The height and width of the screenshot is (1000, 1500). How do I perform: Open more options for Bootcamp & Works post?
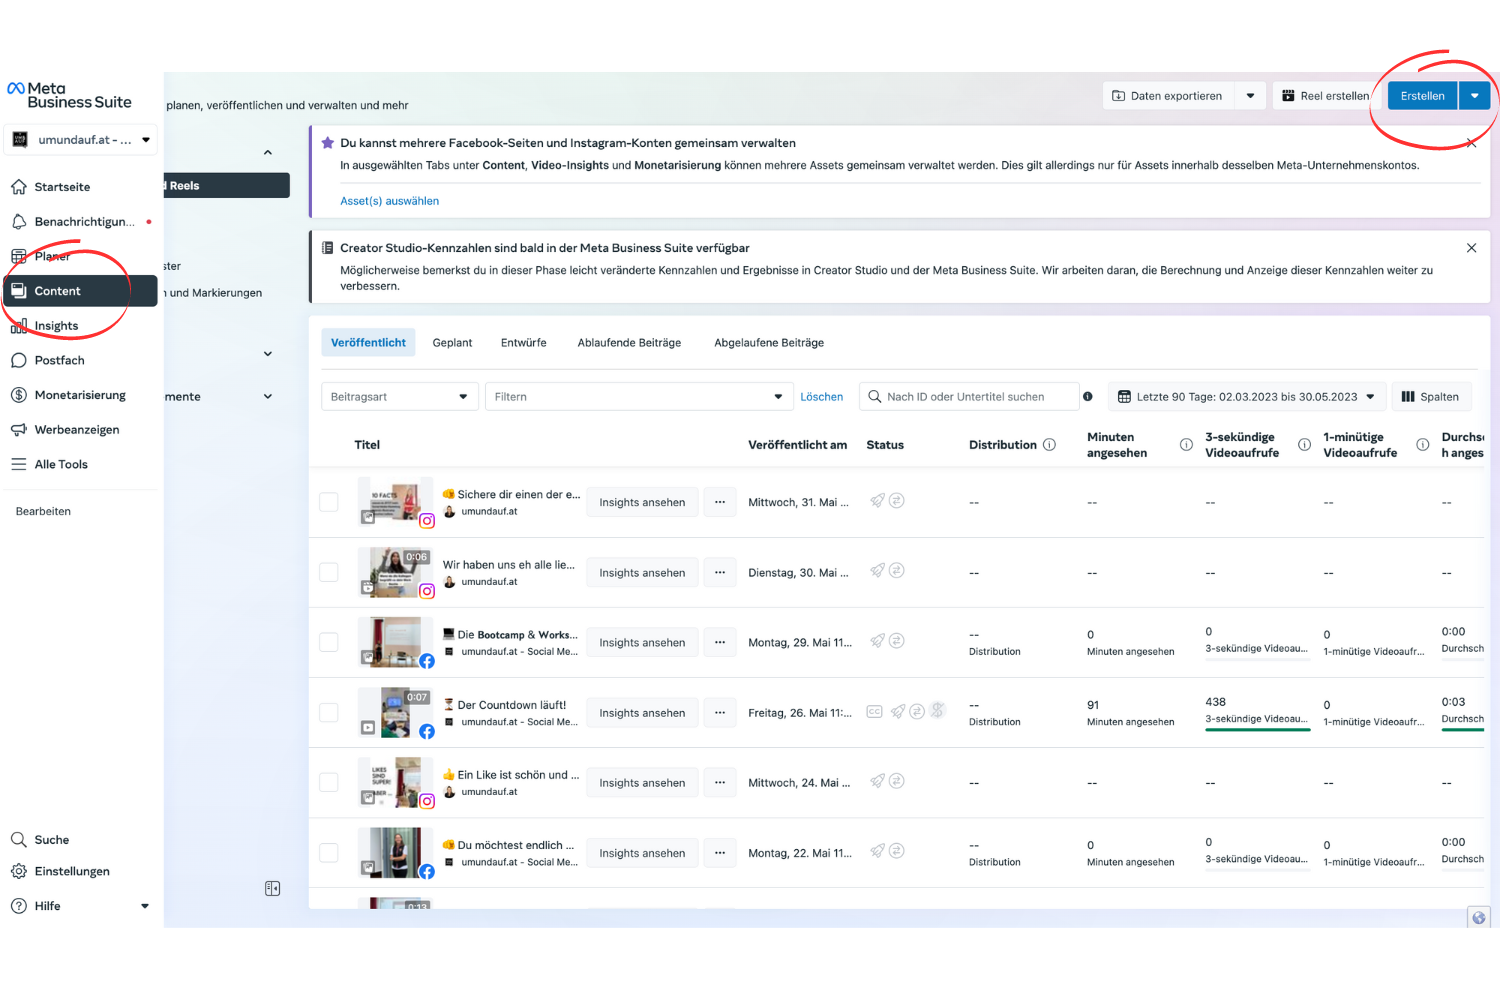coord(720,642)
